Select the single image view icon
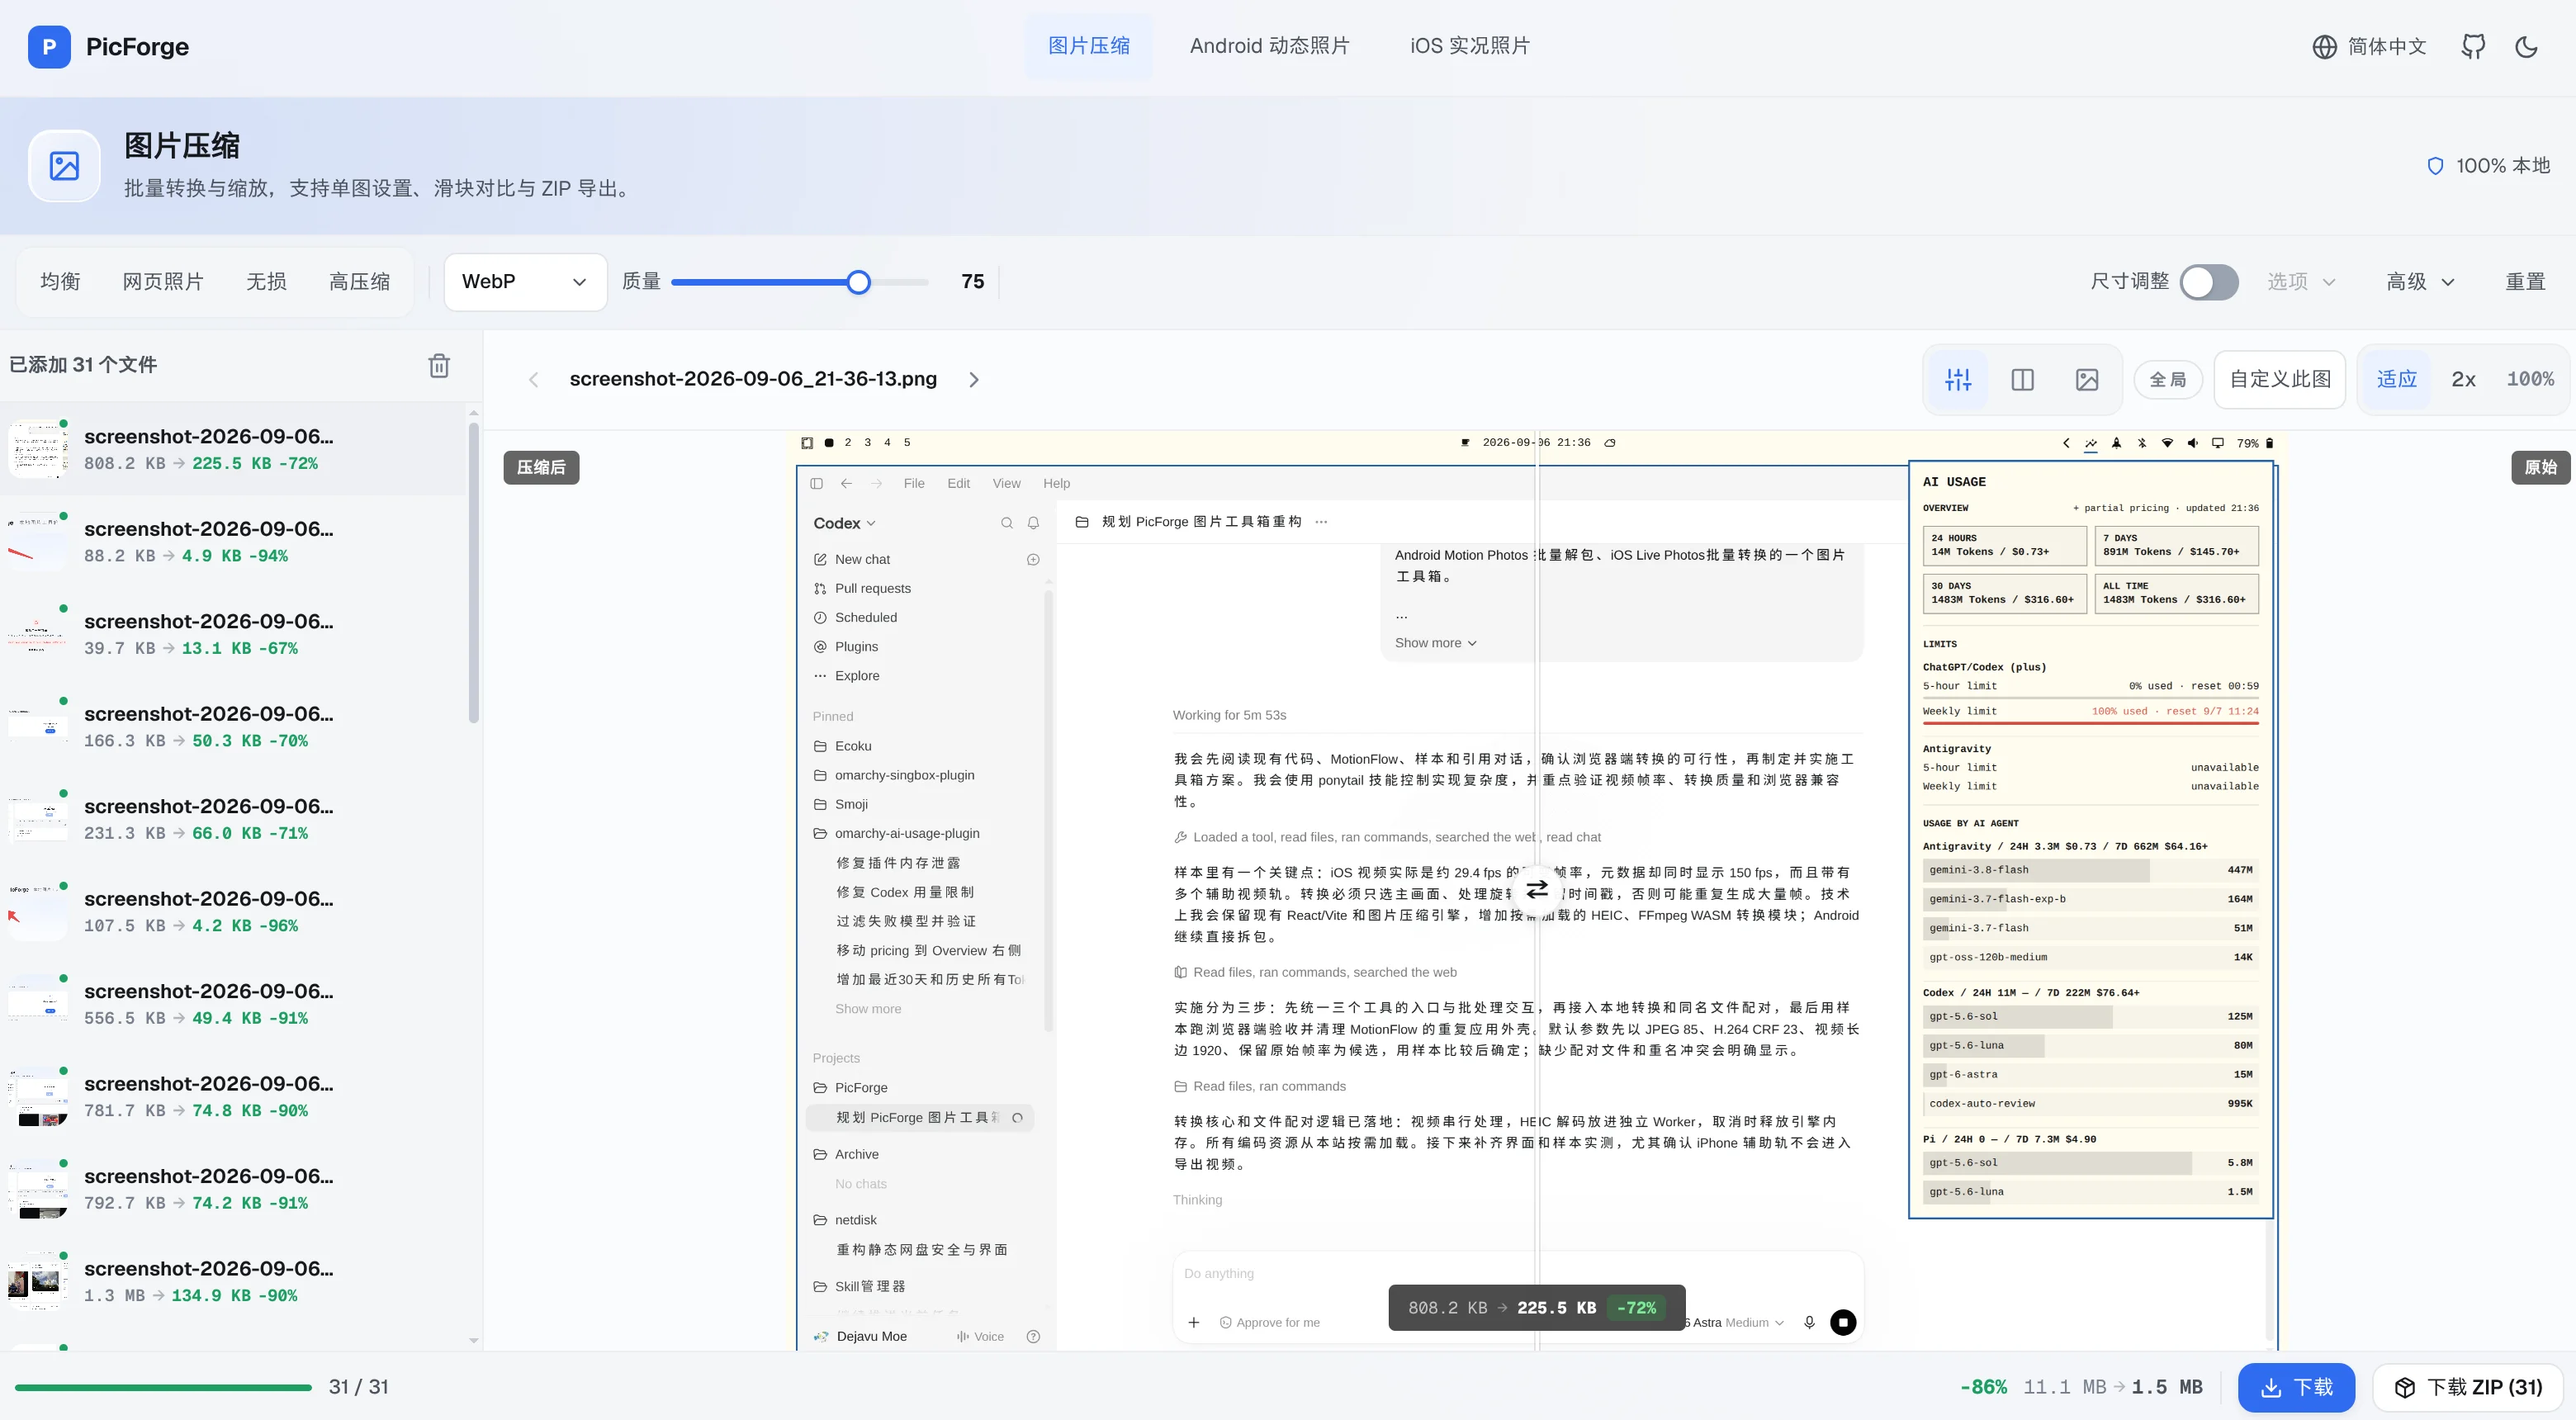2576x1420 pixels. (2087, 379)
